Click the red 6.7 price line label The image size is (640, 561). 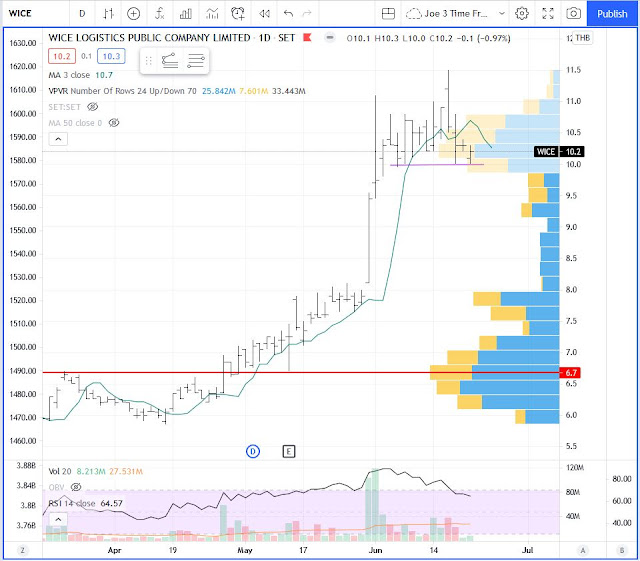pos(570,373)
